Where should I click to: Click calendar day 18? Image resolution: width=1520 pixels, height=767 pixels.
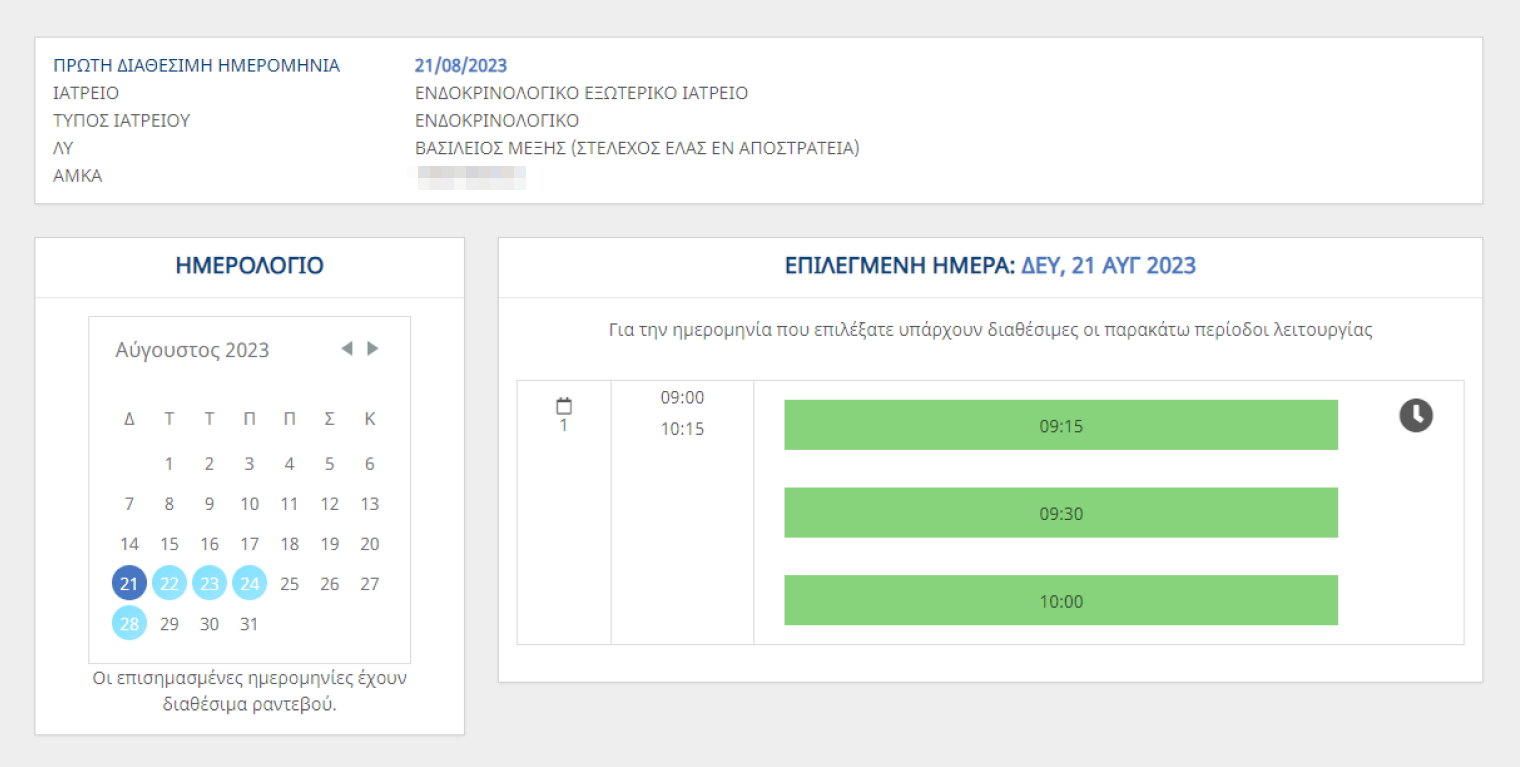pos(289,543)
